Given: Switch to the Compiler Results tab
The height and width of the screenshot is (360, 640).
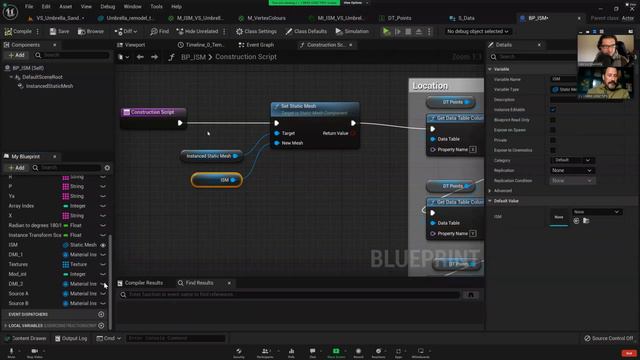Looking at the screenshot, I should [x=140, y=283].
